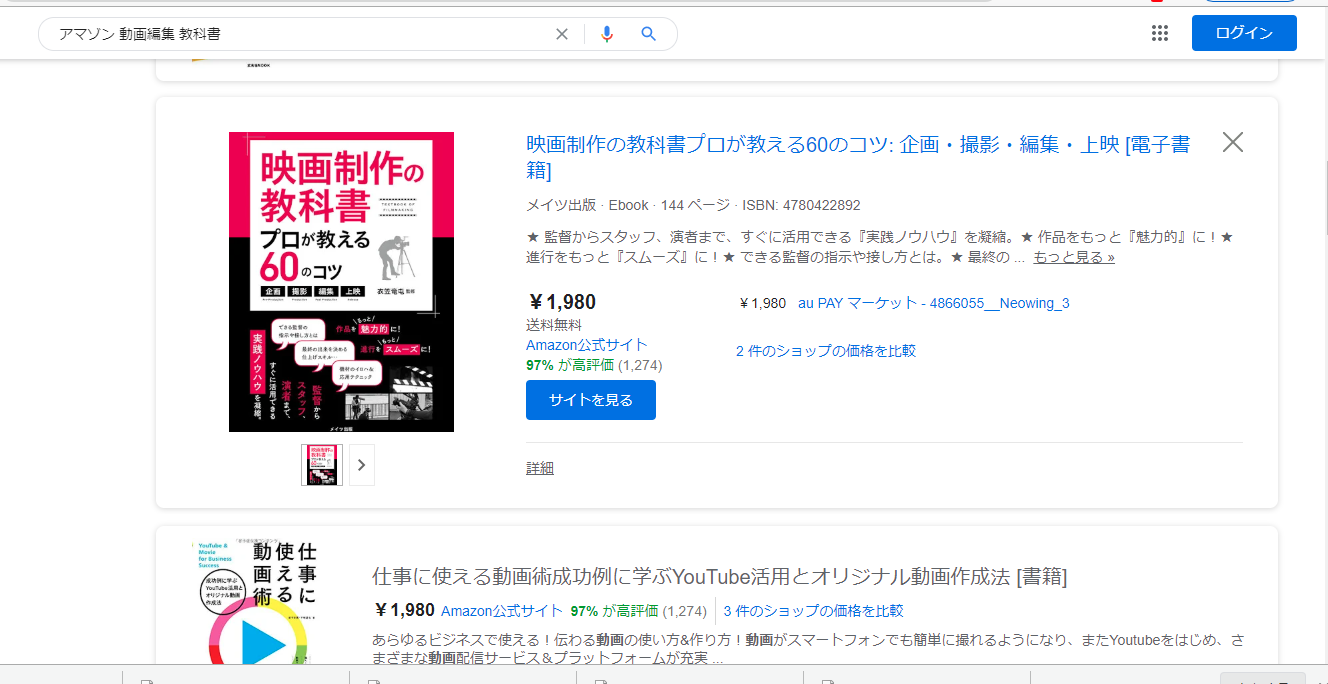Open the Google apps grid
This screenshot has height=684, width=1328.
point(1160,33)
